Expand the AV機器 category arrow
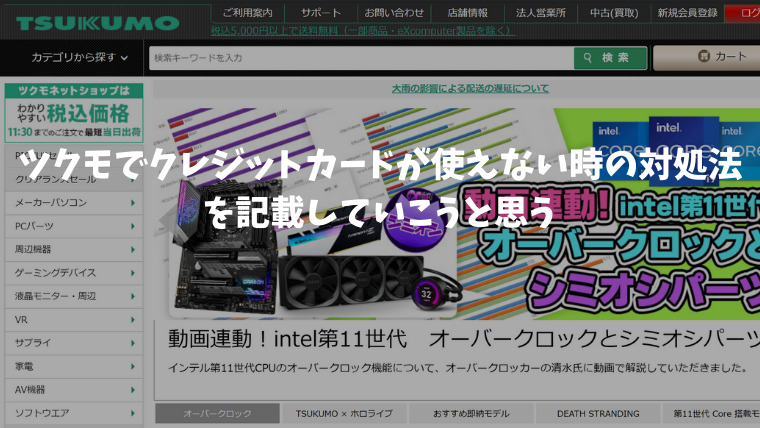Image resolution: width=760 pixels, height=428 pixels. coord(132,390)
